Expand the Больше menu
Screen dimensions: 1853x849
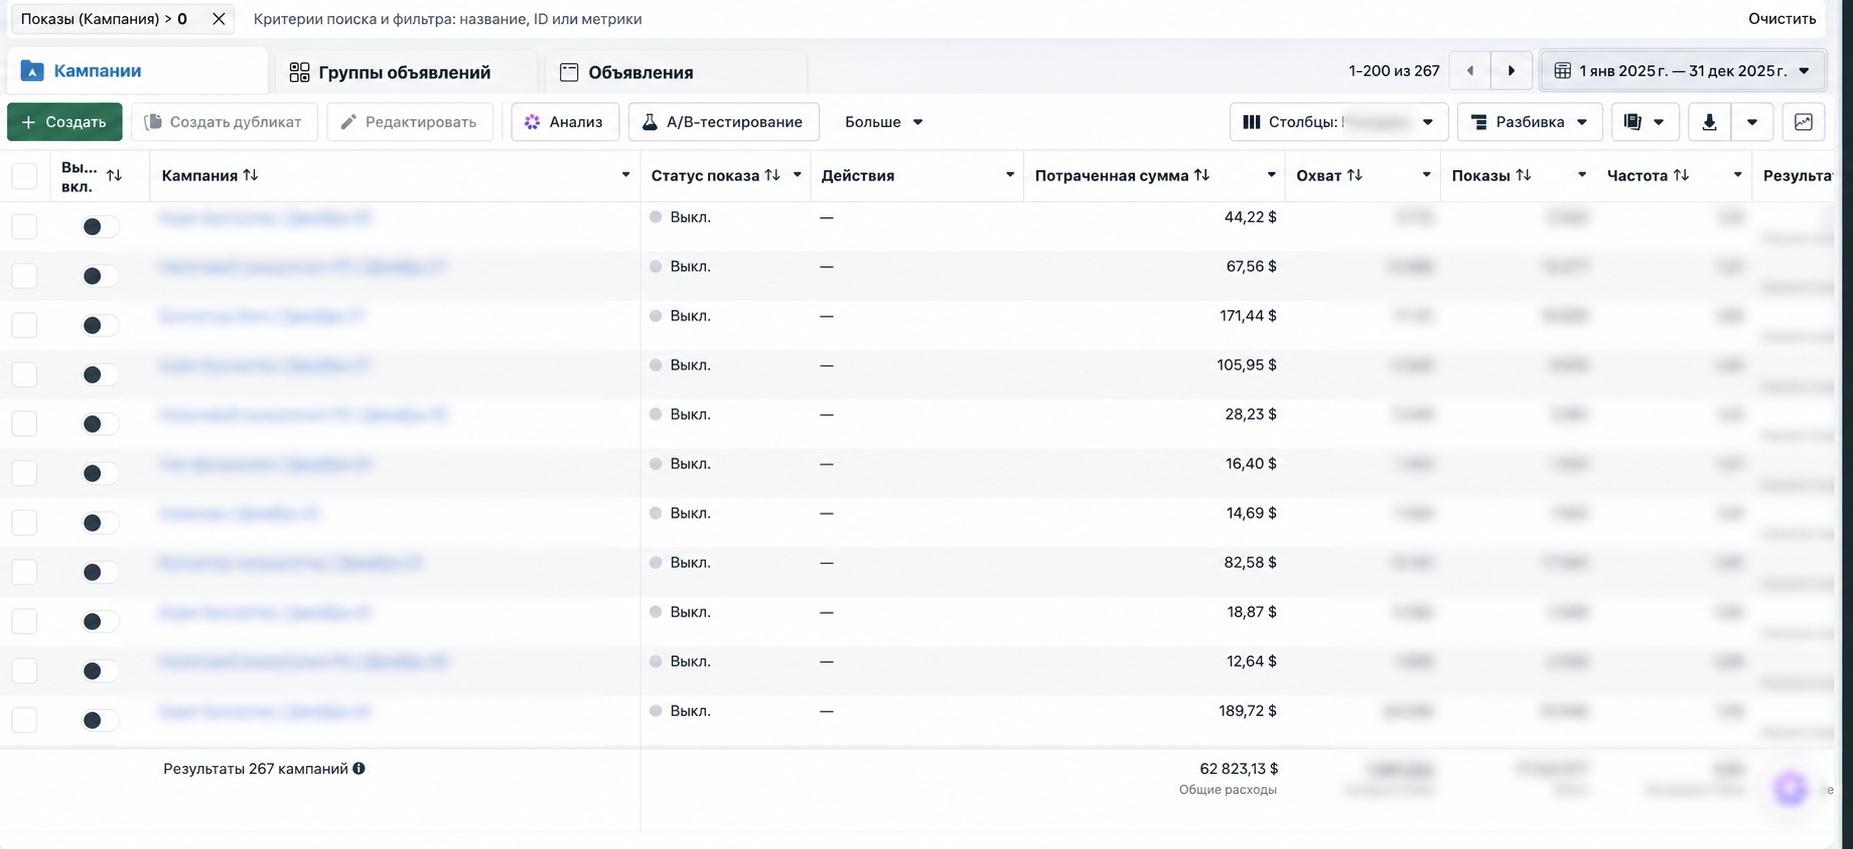(x=884, y=122)
